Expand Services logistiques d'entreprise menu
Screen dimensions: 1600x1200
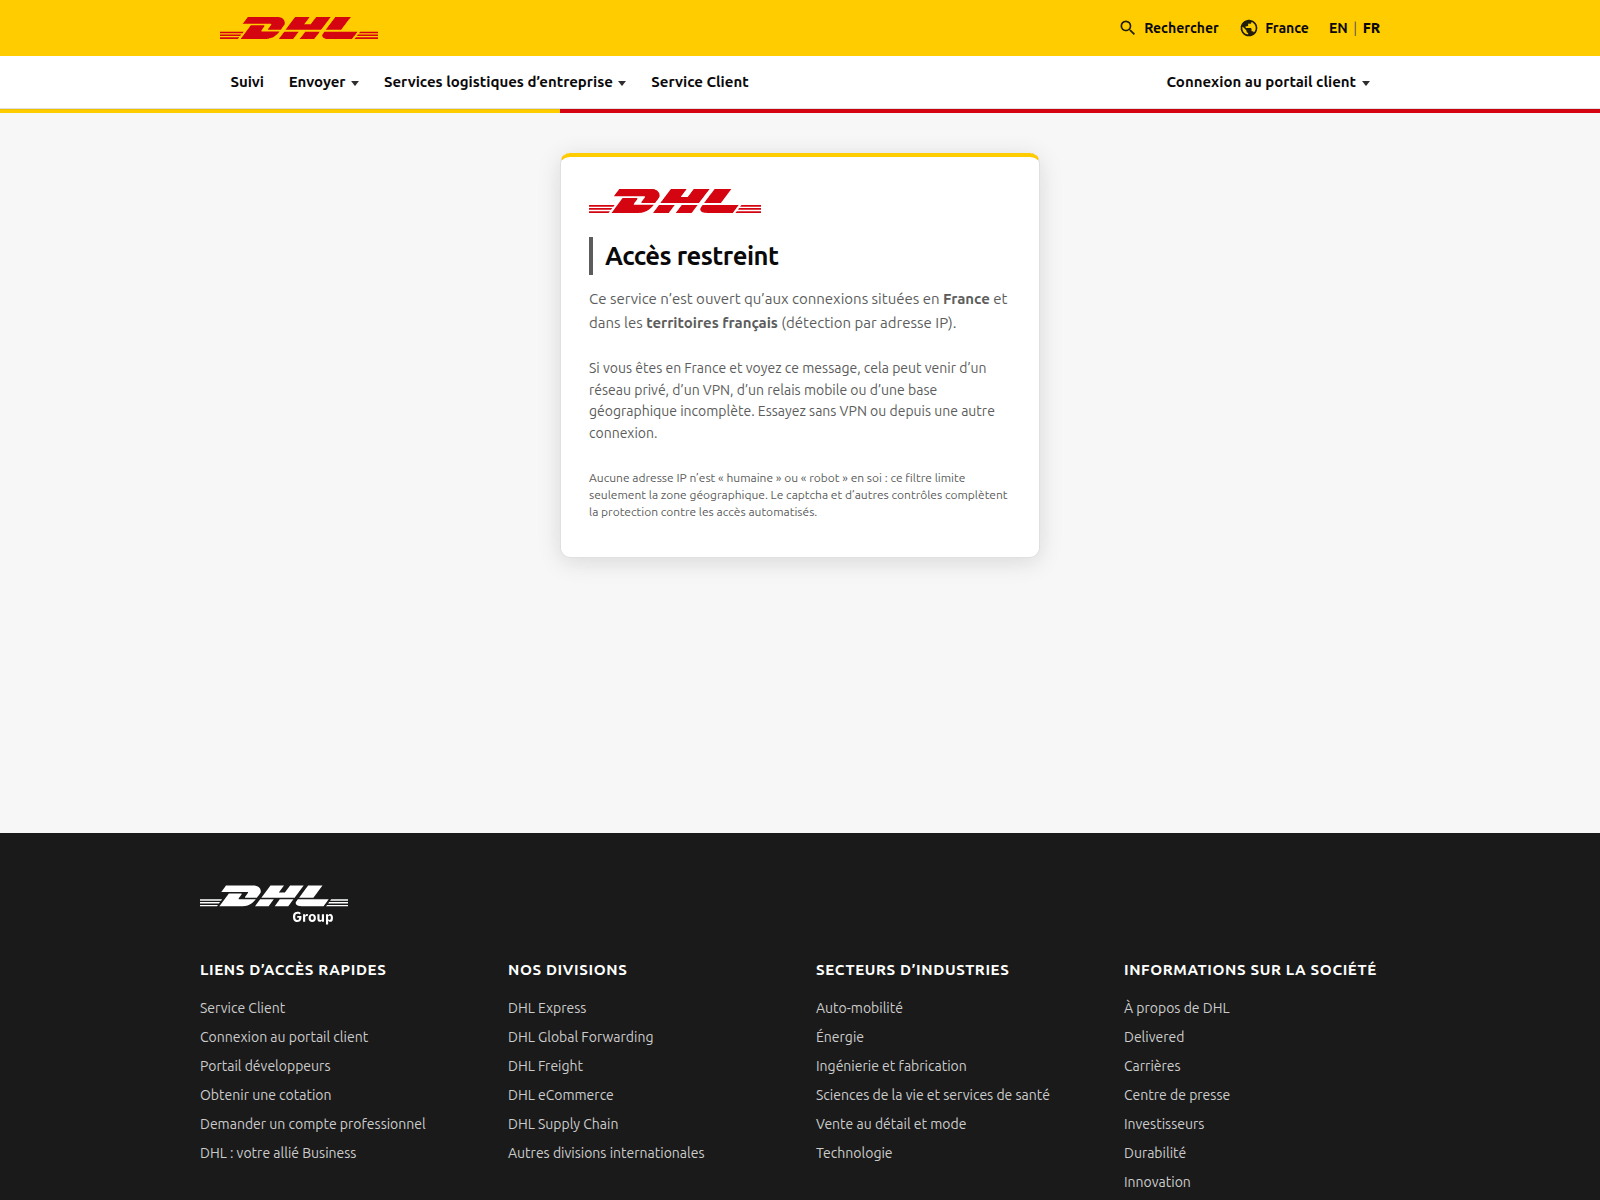pyautogui.click(x=504, y=82)
